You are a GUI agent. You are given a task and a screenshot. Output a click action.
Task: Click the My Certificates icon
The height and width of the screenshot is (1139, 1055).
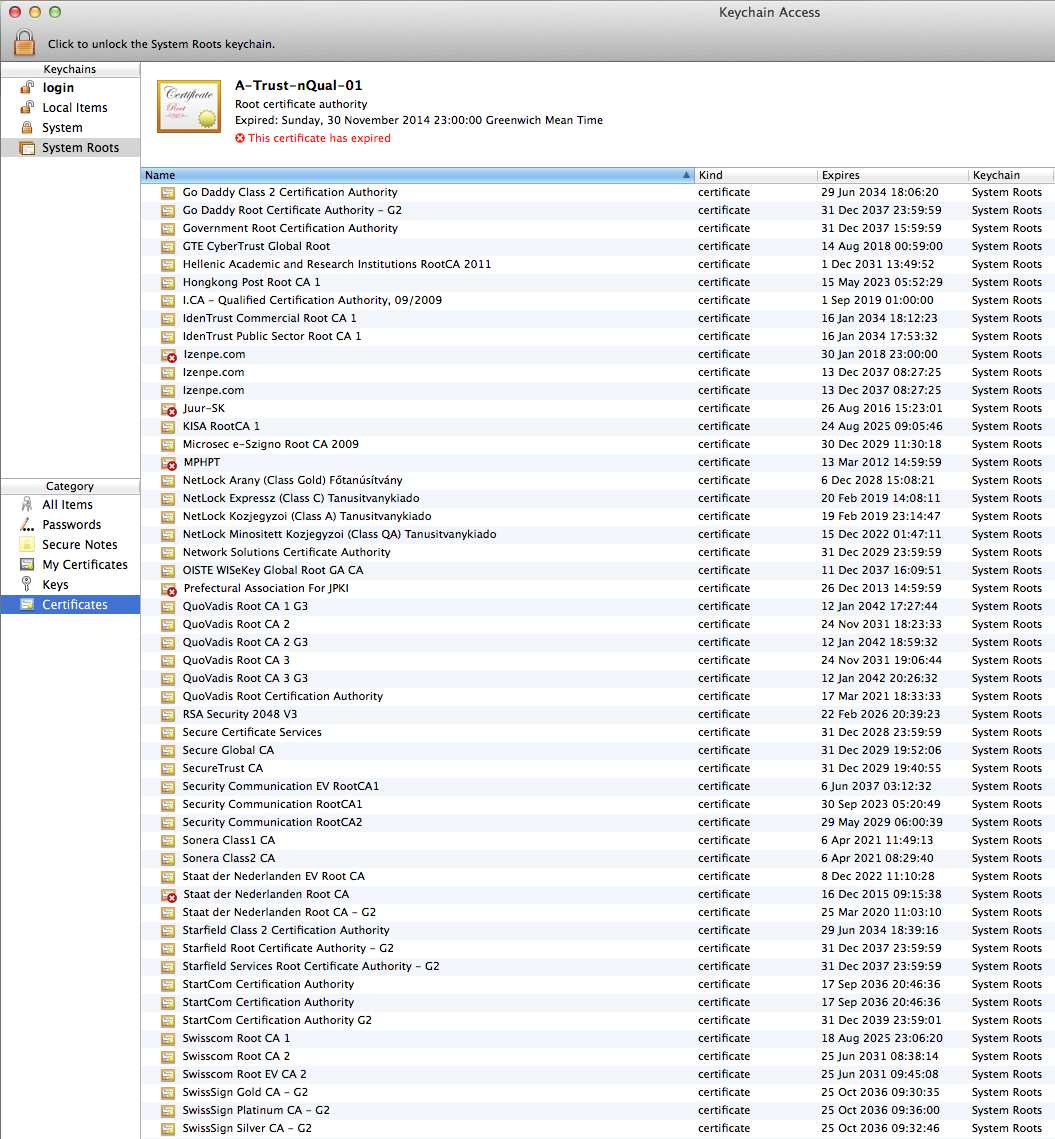pos(27,564)
